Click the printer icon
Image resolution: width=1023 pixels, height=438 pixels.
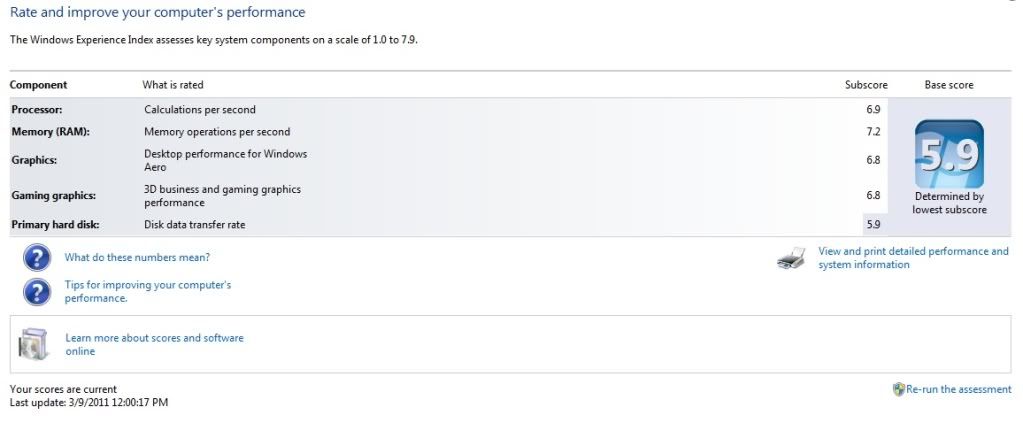coord(791,259)
